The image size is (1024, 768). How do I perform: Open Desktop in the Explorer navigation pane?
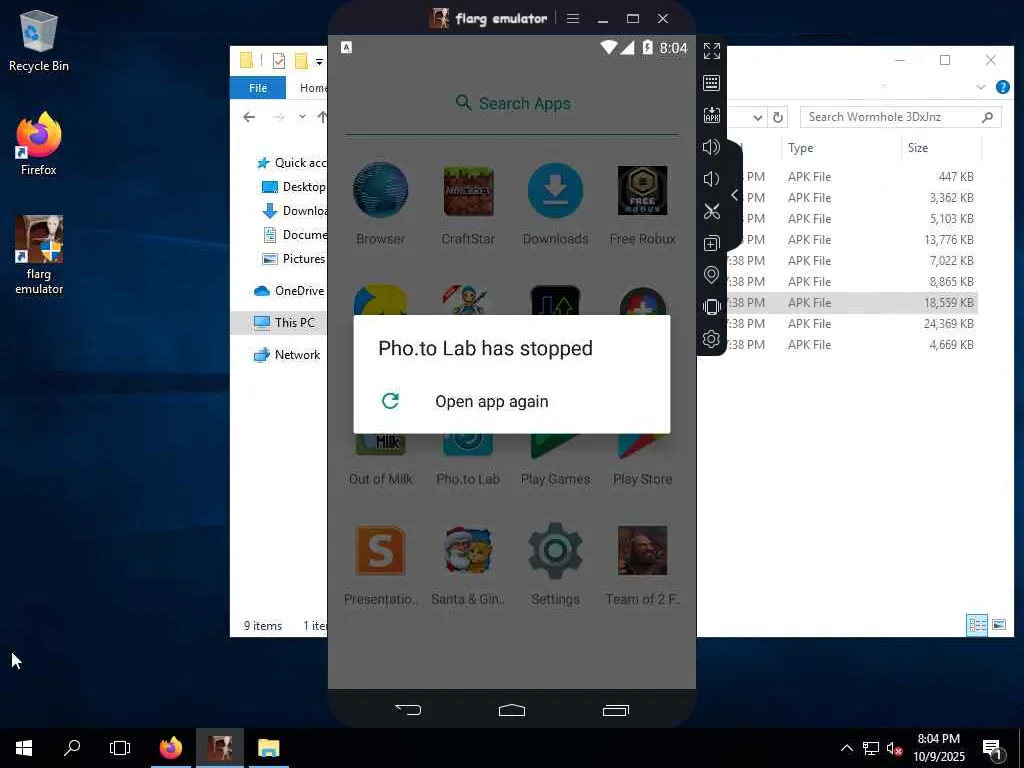(294, 187)
